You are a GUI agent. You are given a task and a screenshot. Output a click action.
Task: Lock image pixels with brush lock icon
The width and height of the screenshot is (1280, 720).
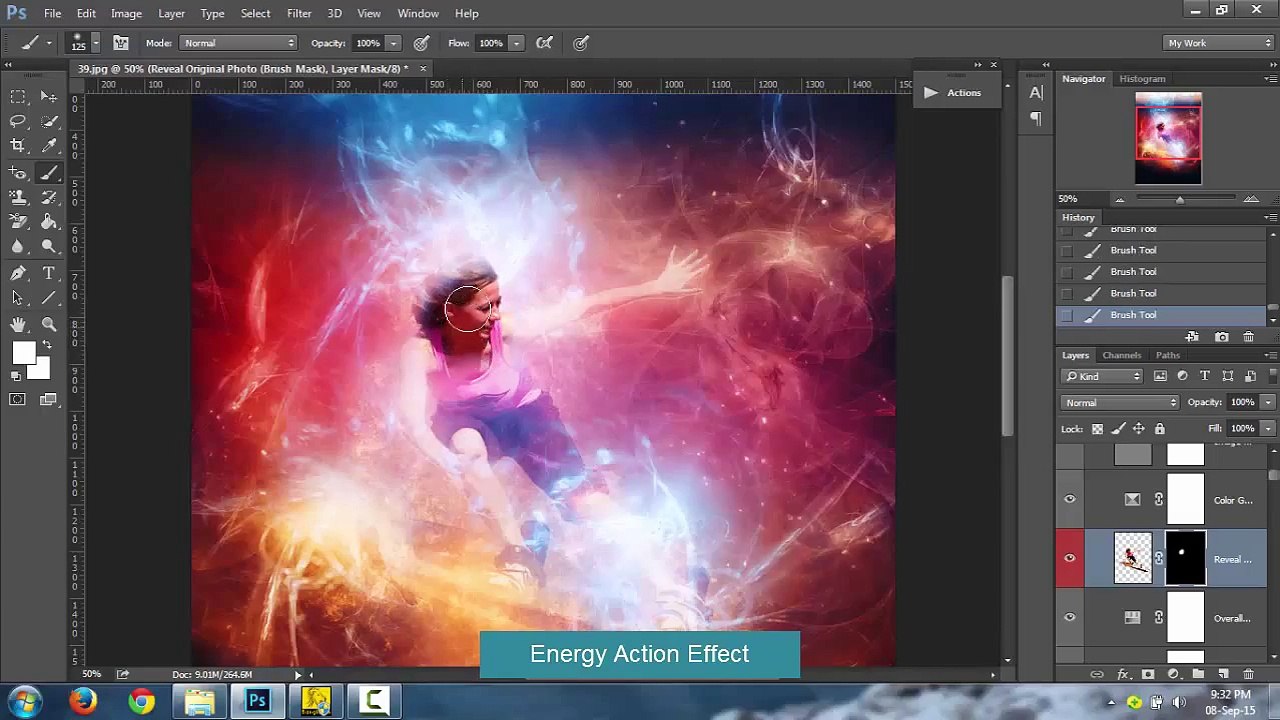(x=1118, y=429)
